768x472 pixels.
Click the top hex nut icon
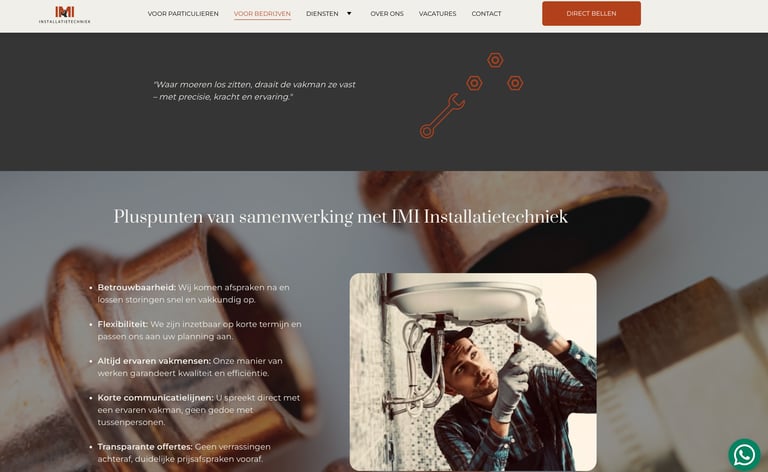(495, 60)
